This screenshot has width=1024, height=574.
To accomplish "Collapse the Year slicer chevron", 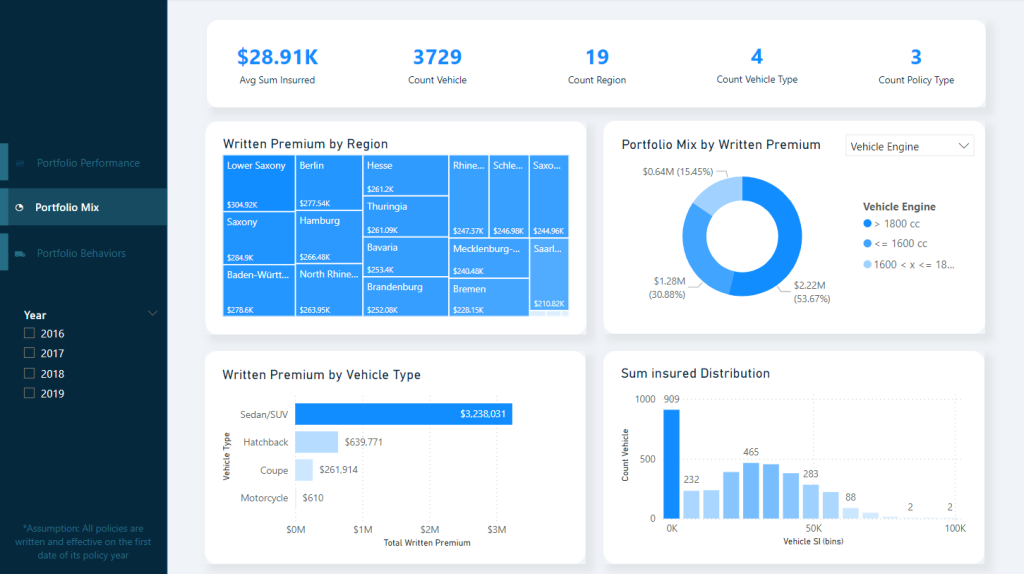I will point(152,314).
